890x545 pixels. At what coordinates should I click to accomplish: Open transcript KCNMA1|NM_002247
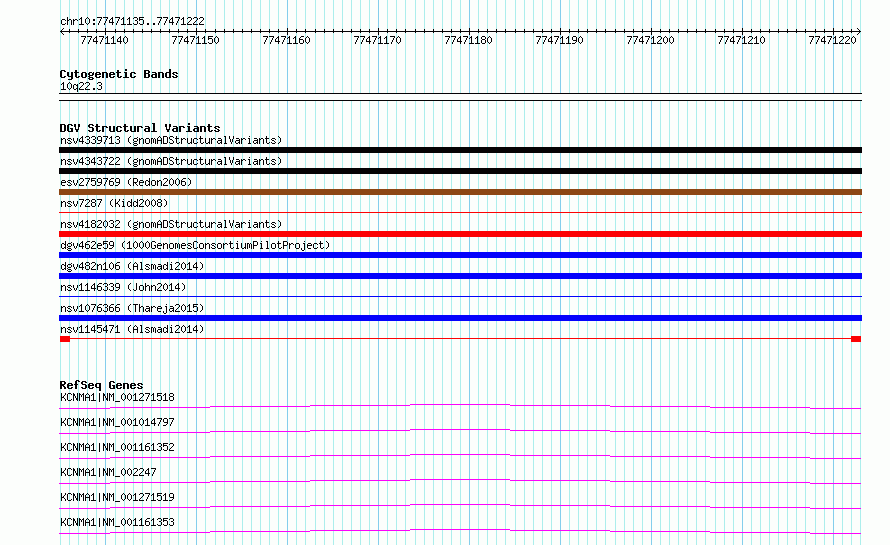point(108,472)
